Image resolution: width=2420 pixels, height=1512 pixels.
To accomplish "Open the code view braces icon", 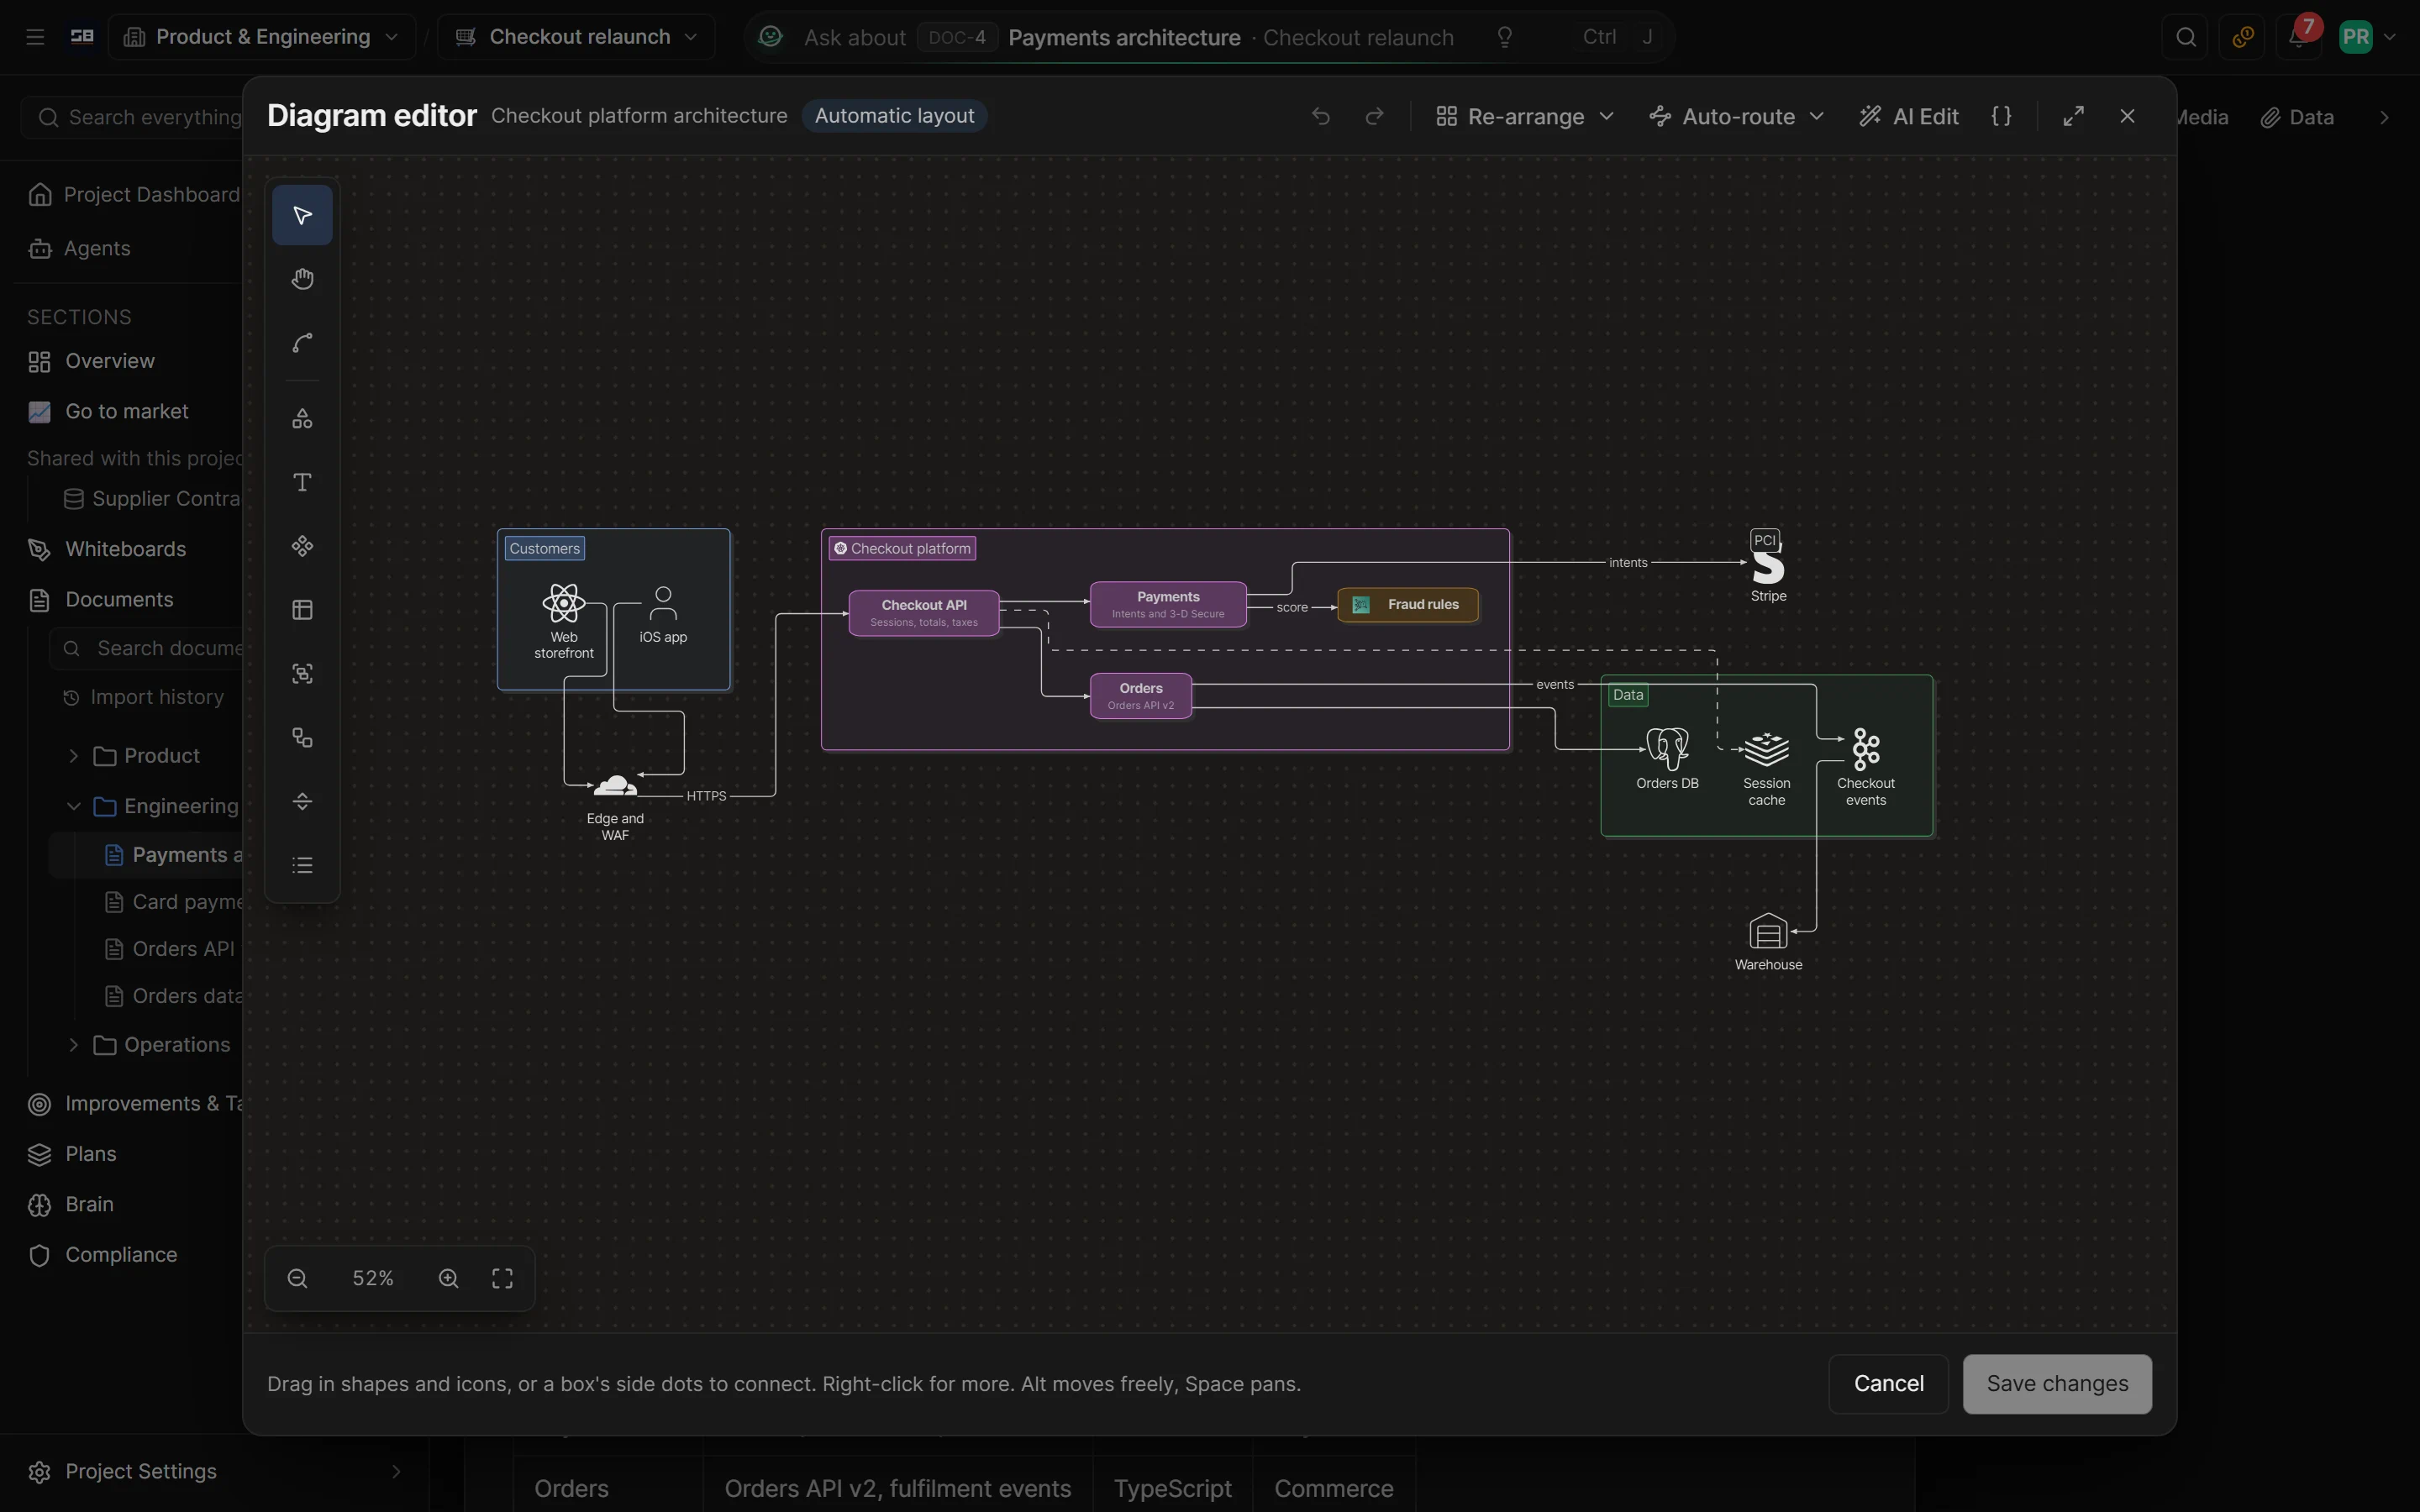I will (2001, 116).
